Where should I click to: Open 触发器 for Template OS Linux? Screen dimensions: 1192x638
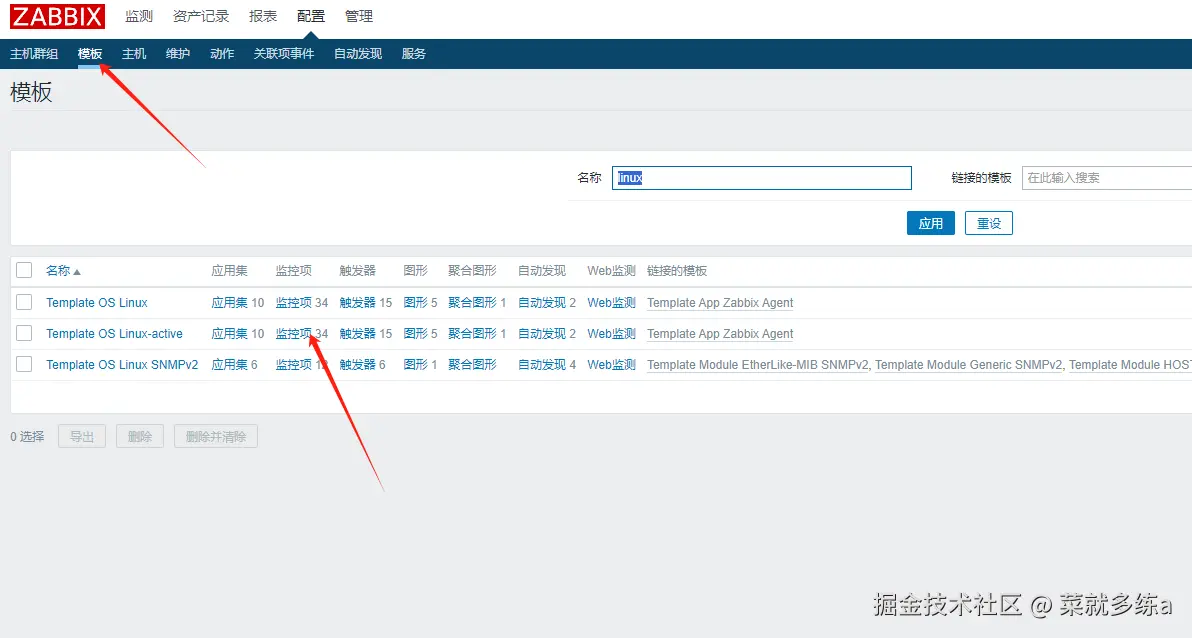(x=357, y=303)
